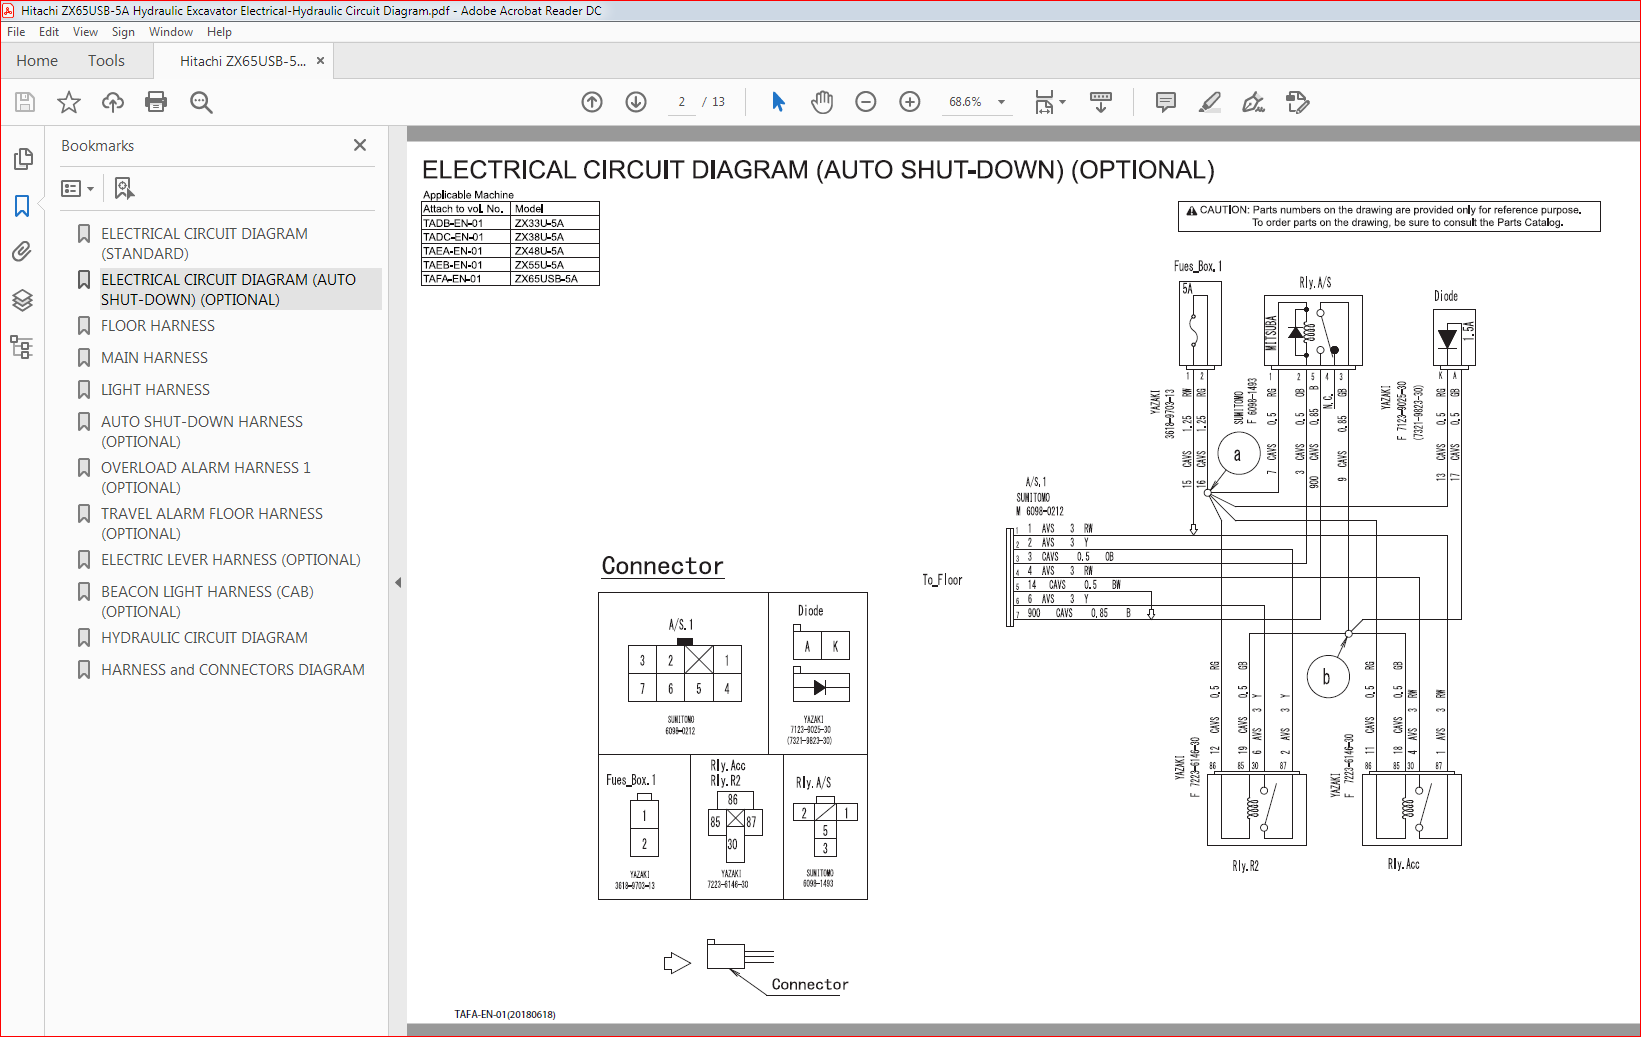Open bookmark ELECTRICAL CIRCUIT DIAGRAM (AUTO SHUT-DOWN)
The height and width of the screenshot is (1037, 1641).
pos(228,290)
